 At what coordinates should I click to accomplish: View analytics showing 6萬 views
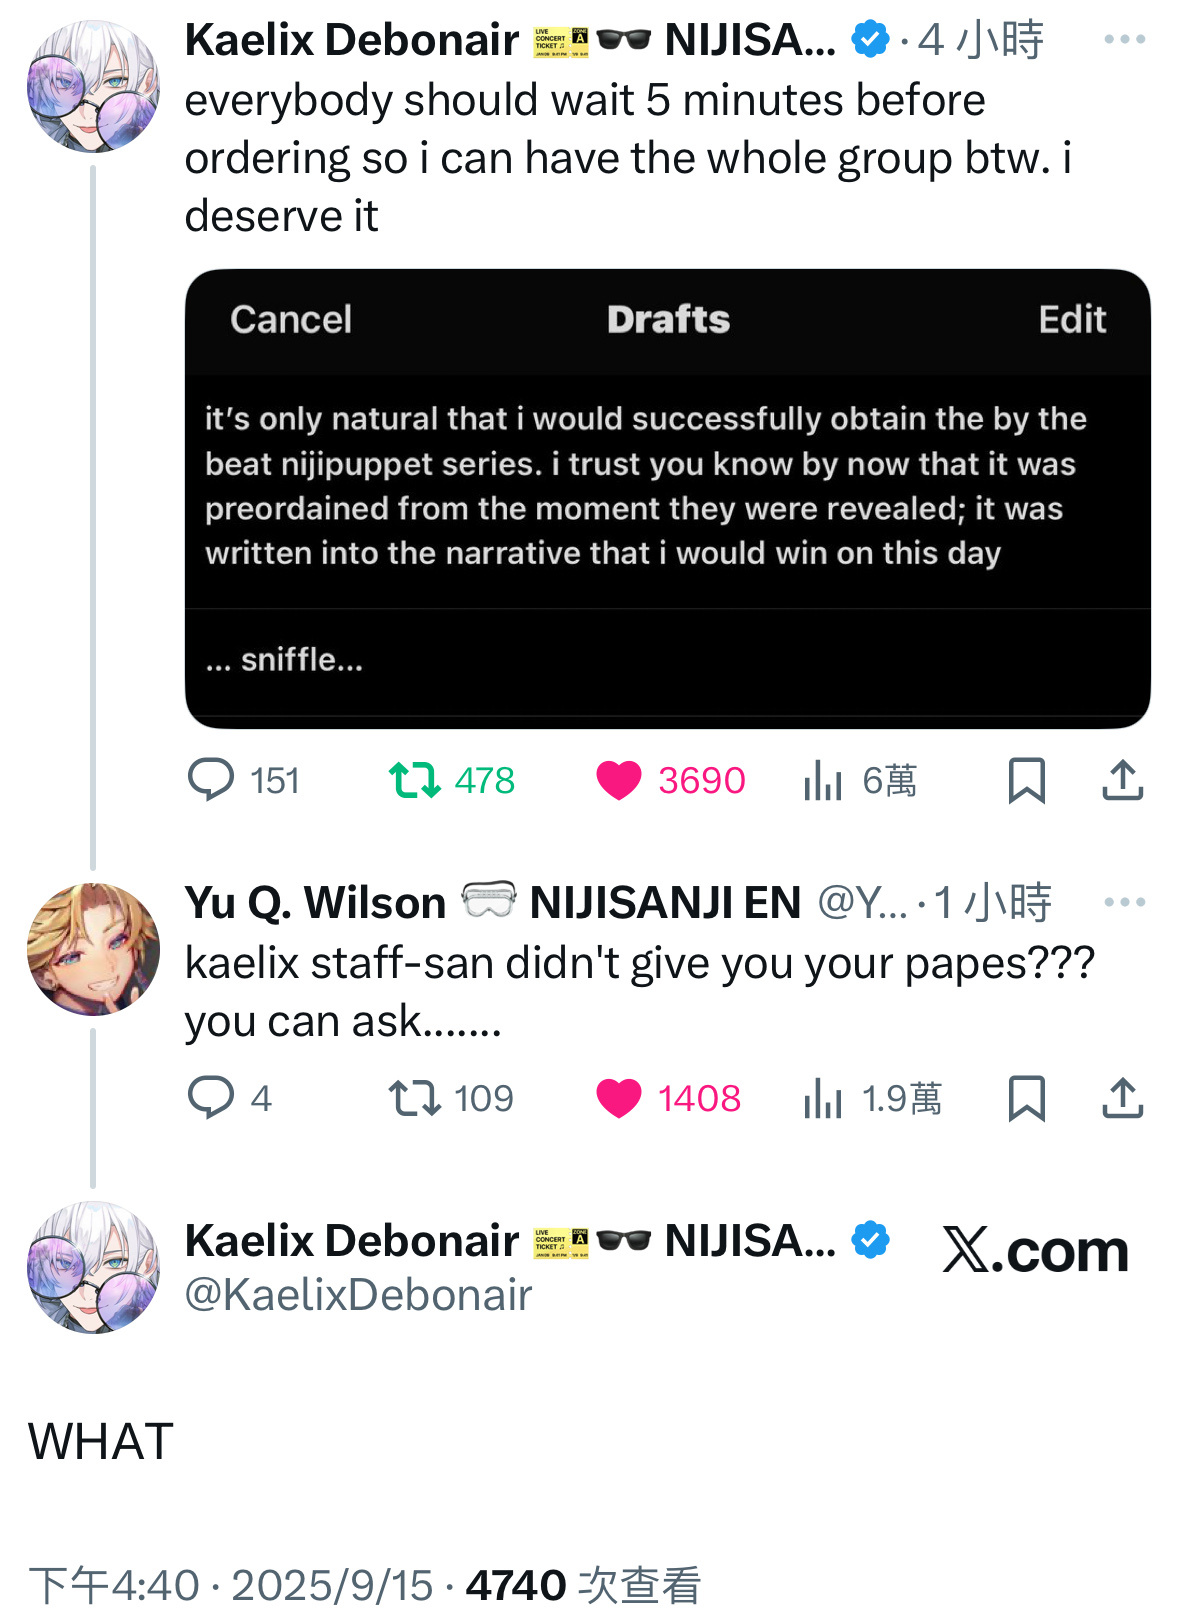[x=823, y=781]
